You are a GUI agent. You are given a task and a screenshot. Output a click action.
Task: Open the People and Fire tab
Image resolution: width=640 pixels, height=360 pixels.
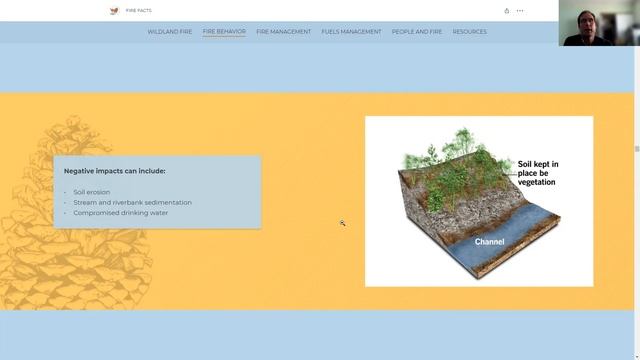417,32
